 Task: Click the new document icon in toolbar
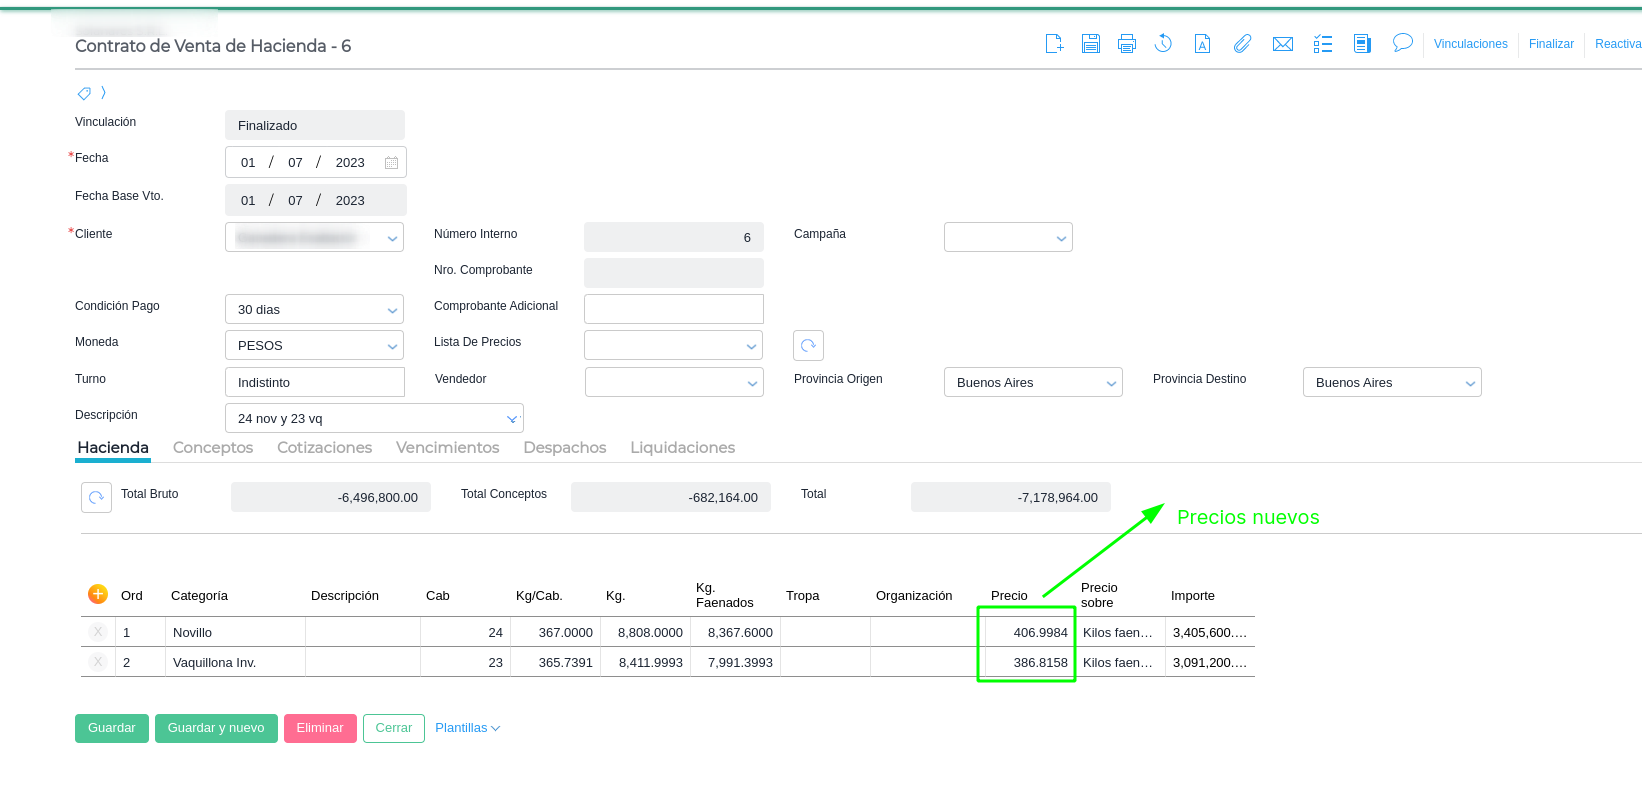tap(1054, 44)
